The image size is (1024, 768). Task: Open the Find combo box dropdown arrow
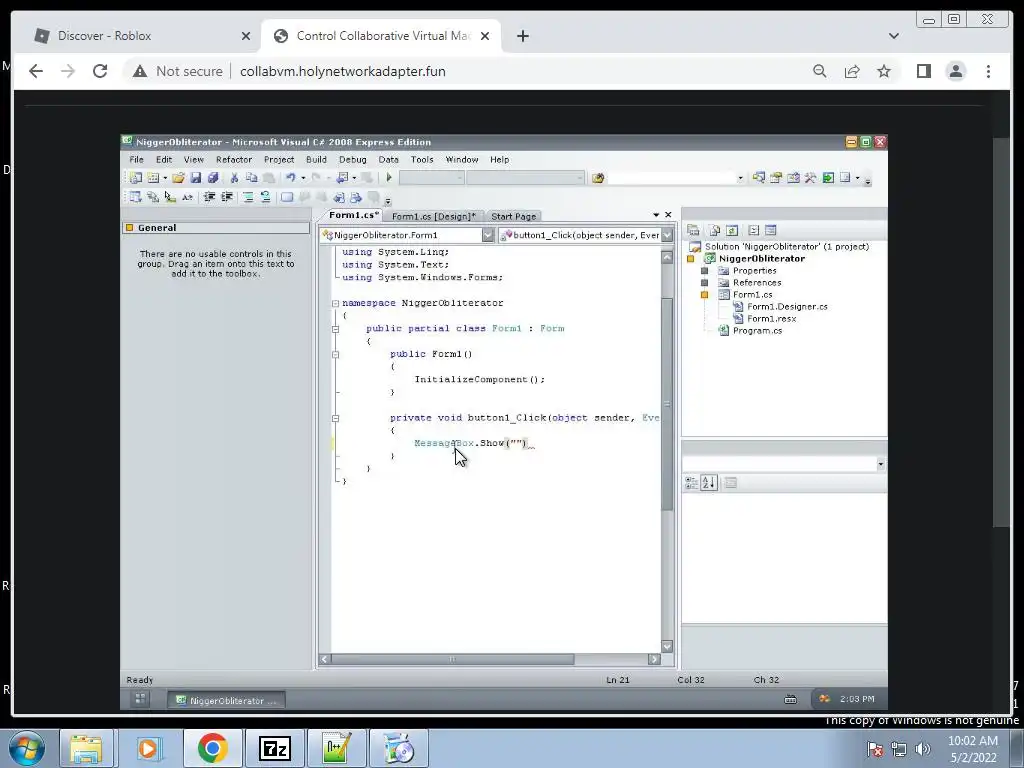point(740,178)
